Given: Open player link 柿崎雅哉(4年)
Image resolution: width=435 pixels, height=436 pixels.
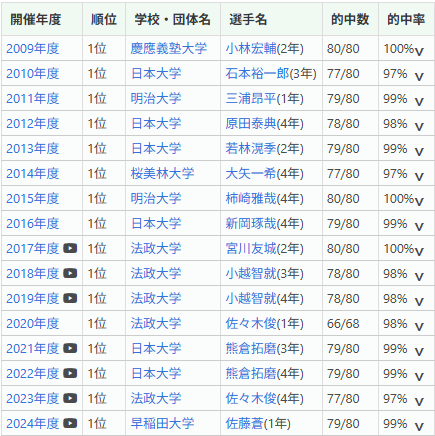Looking at the screenshot, I should [264, 199].
